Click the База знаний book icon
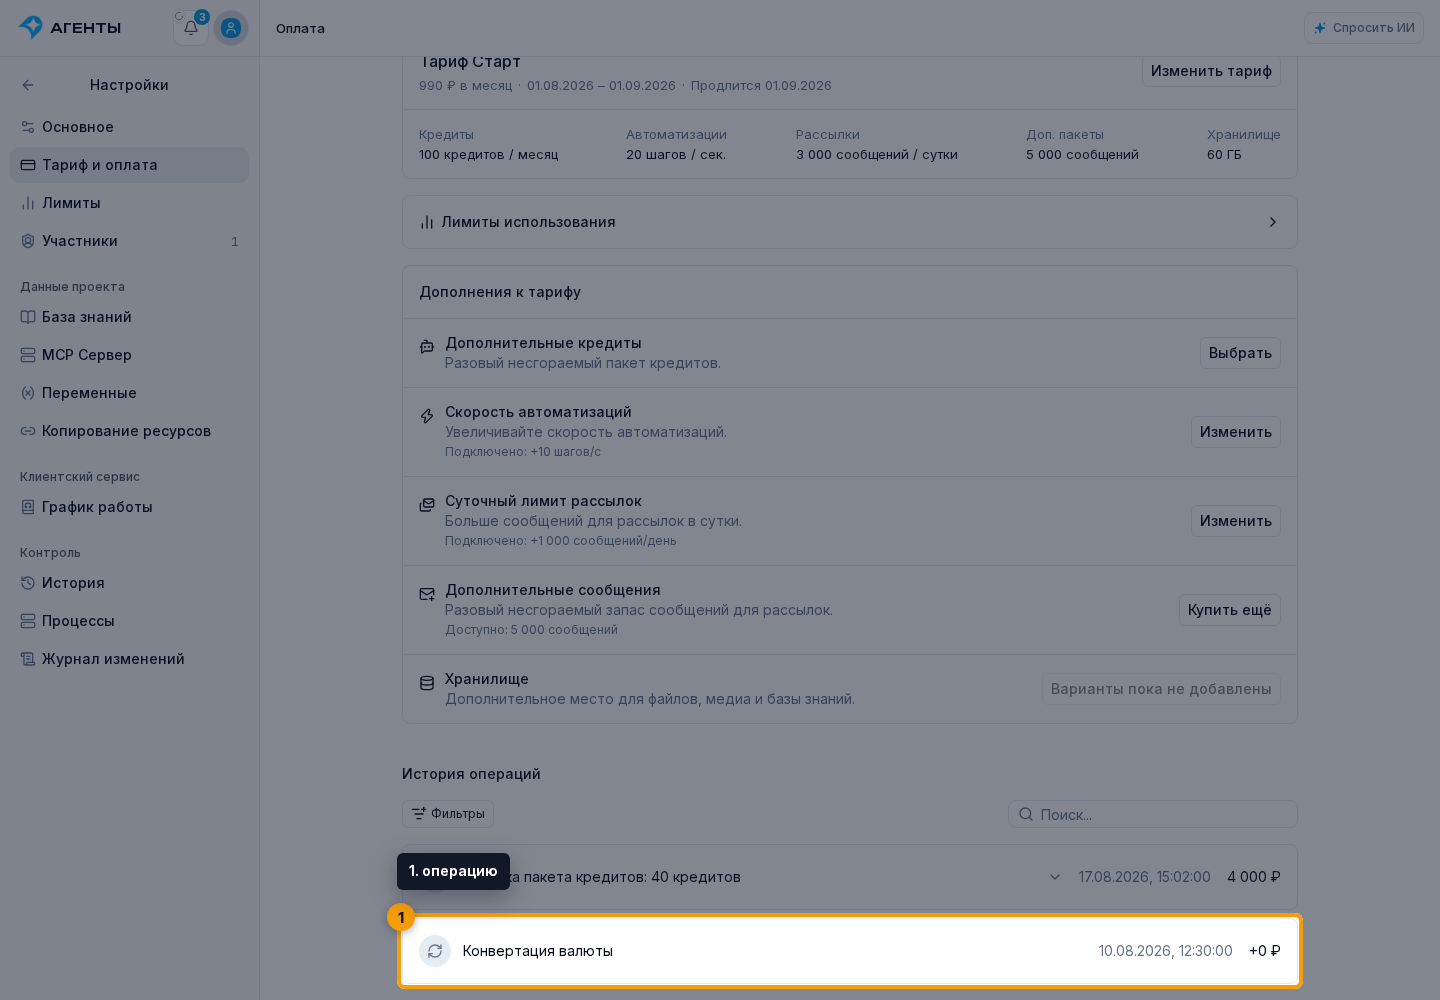Screen dimensions: 1440x1000 click(28, 317)
